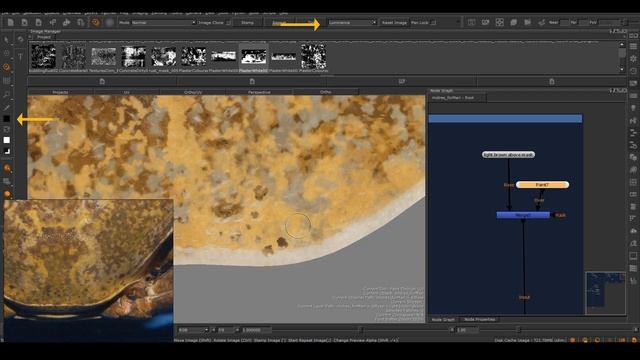Click the white background color swatch
The width and height of the screenshot is (640, 360).
tap(7, 140)
